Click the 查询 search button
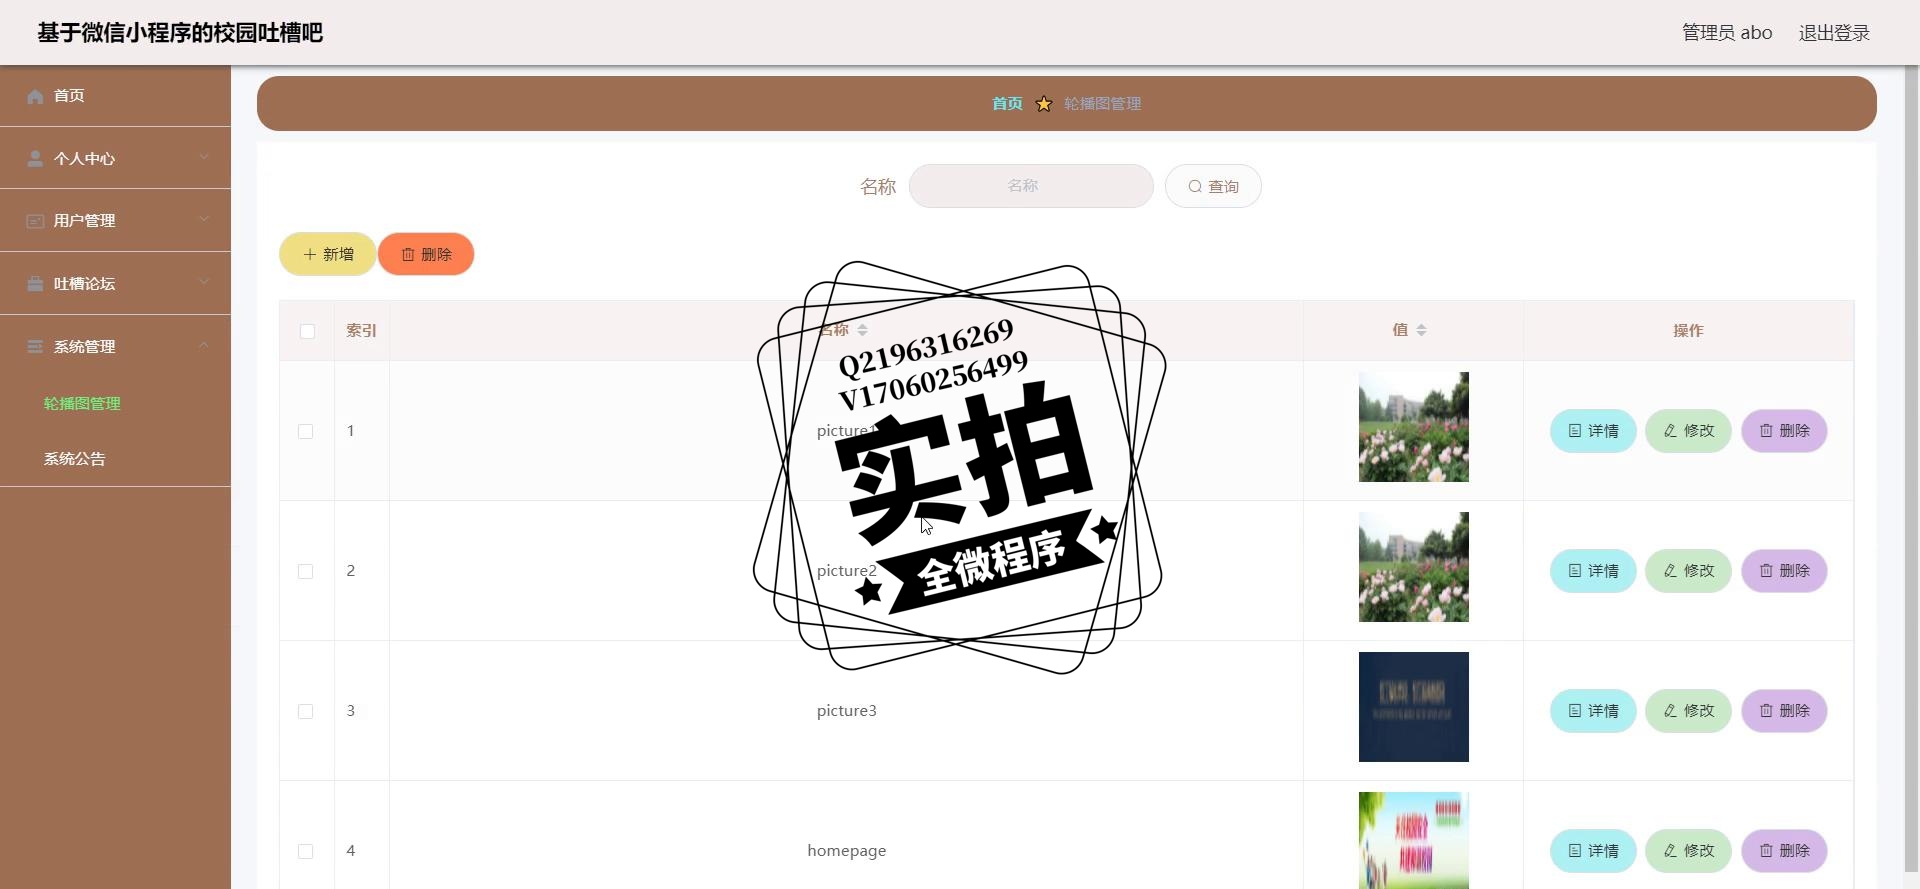This screenshot has width=1920, height=889. point(1213,186)
